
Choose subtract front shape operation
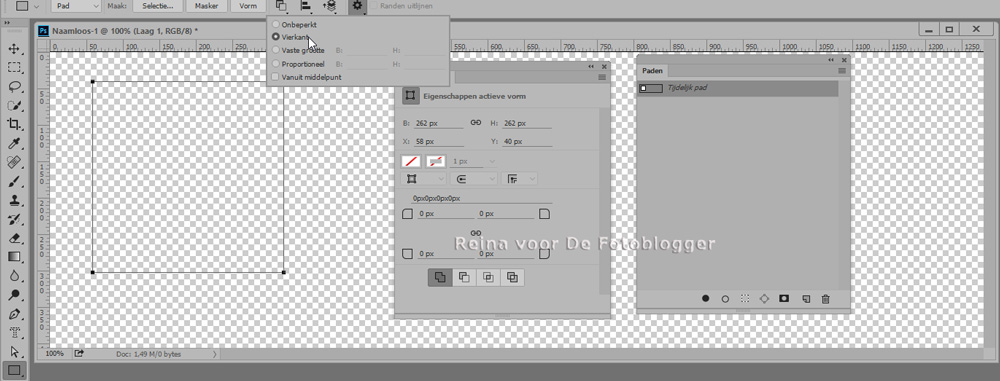point(465,277)
